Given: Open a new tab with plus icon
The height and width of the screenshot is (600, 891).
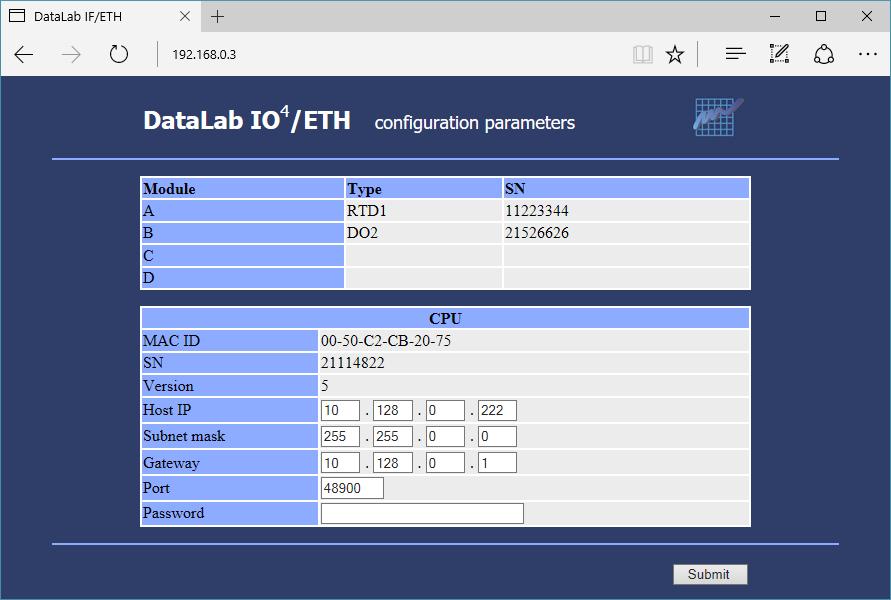Looking at the screenshot, I should [217, 16].
